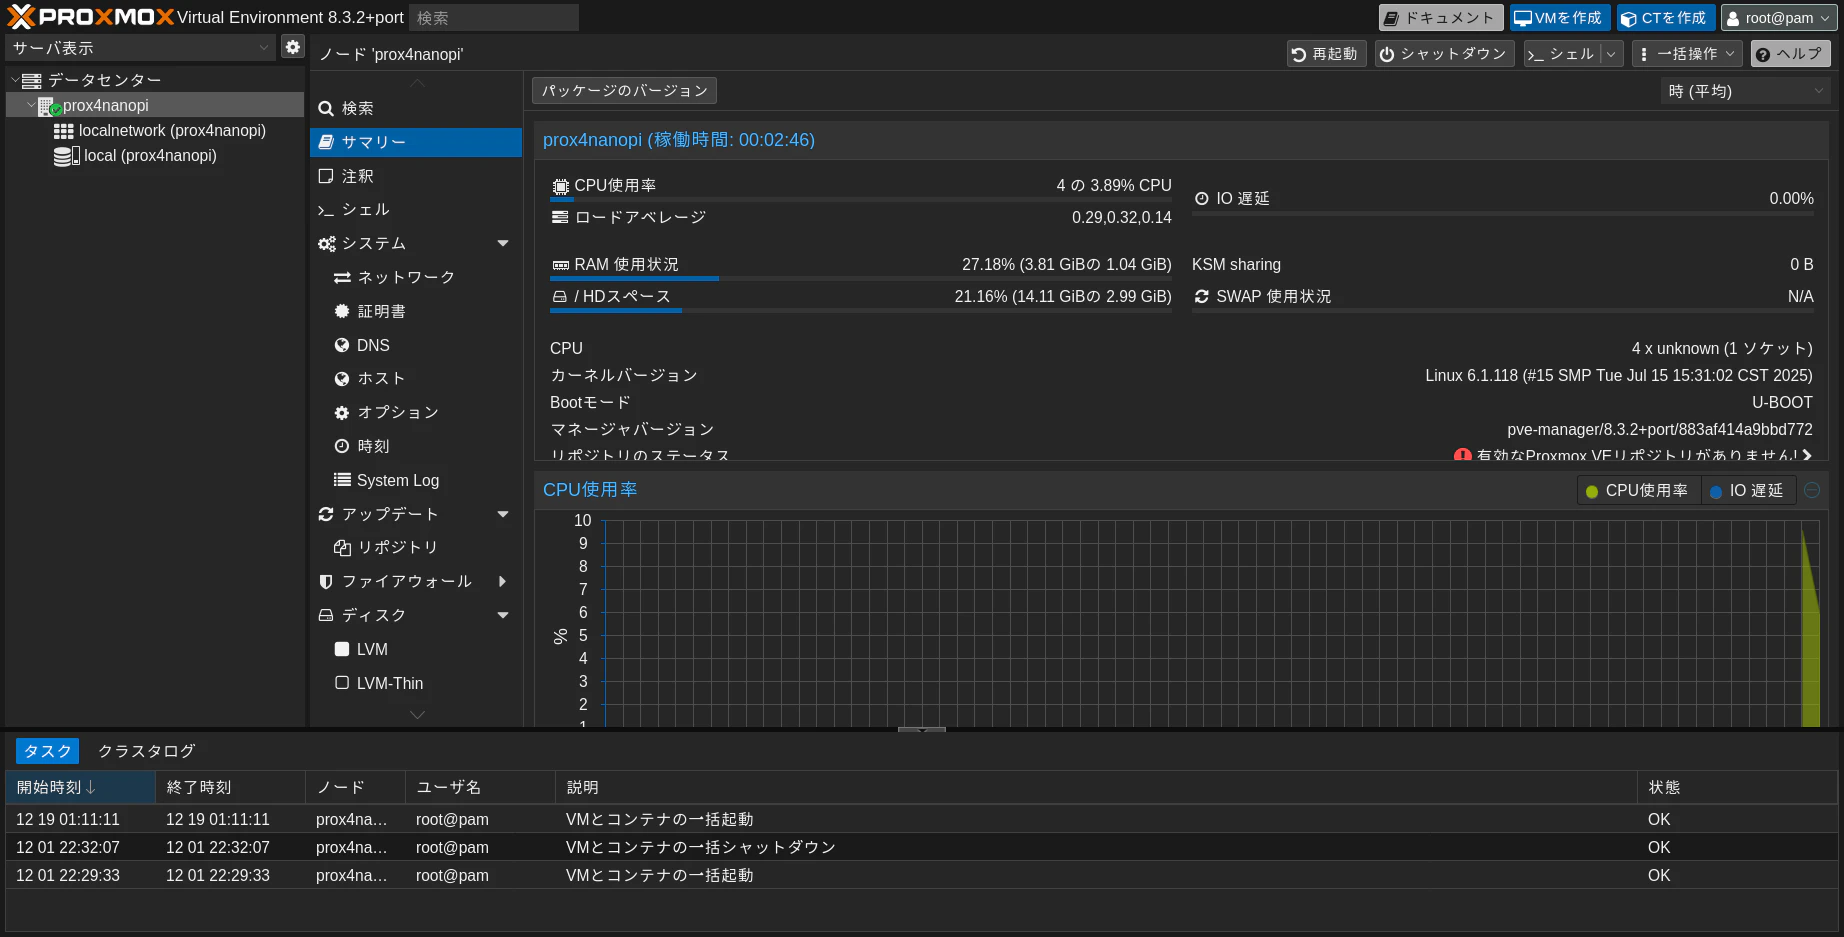Click the LVM-Thin outline square icon
The width and height of the screenshot is (1844, 937).
pyautogui.click(x=342, y=683)
